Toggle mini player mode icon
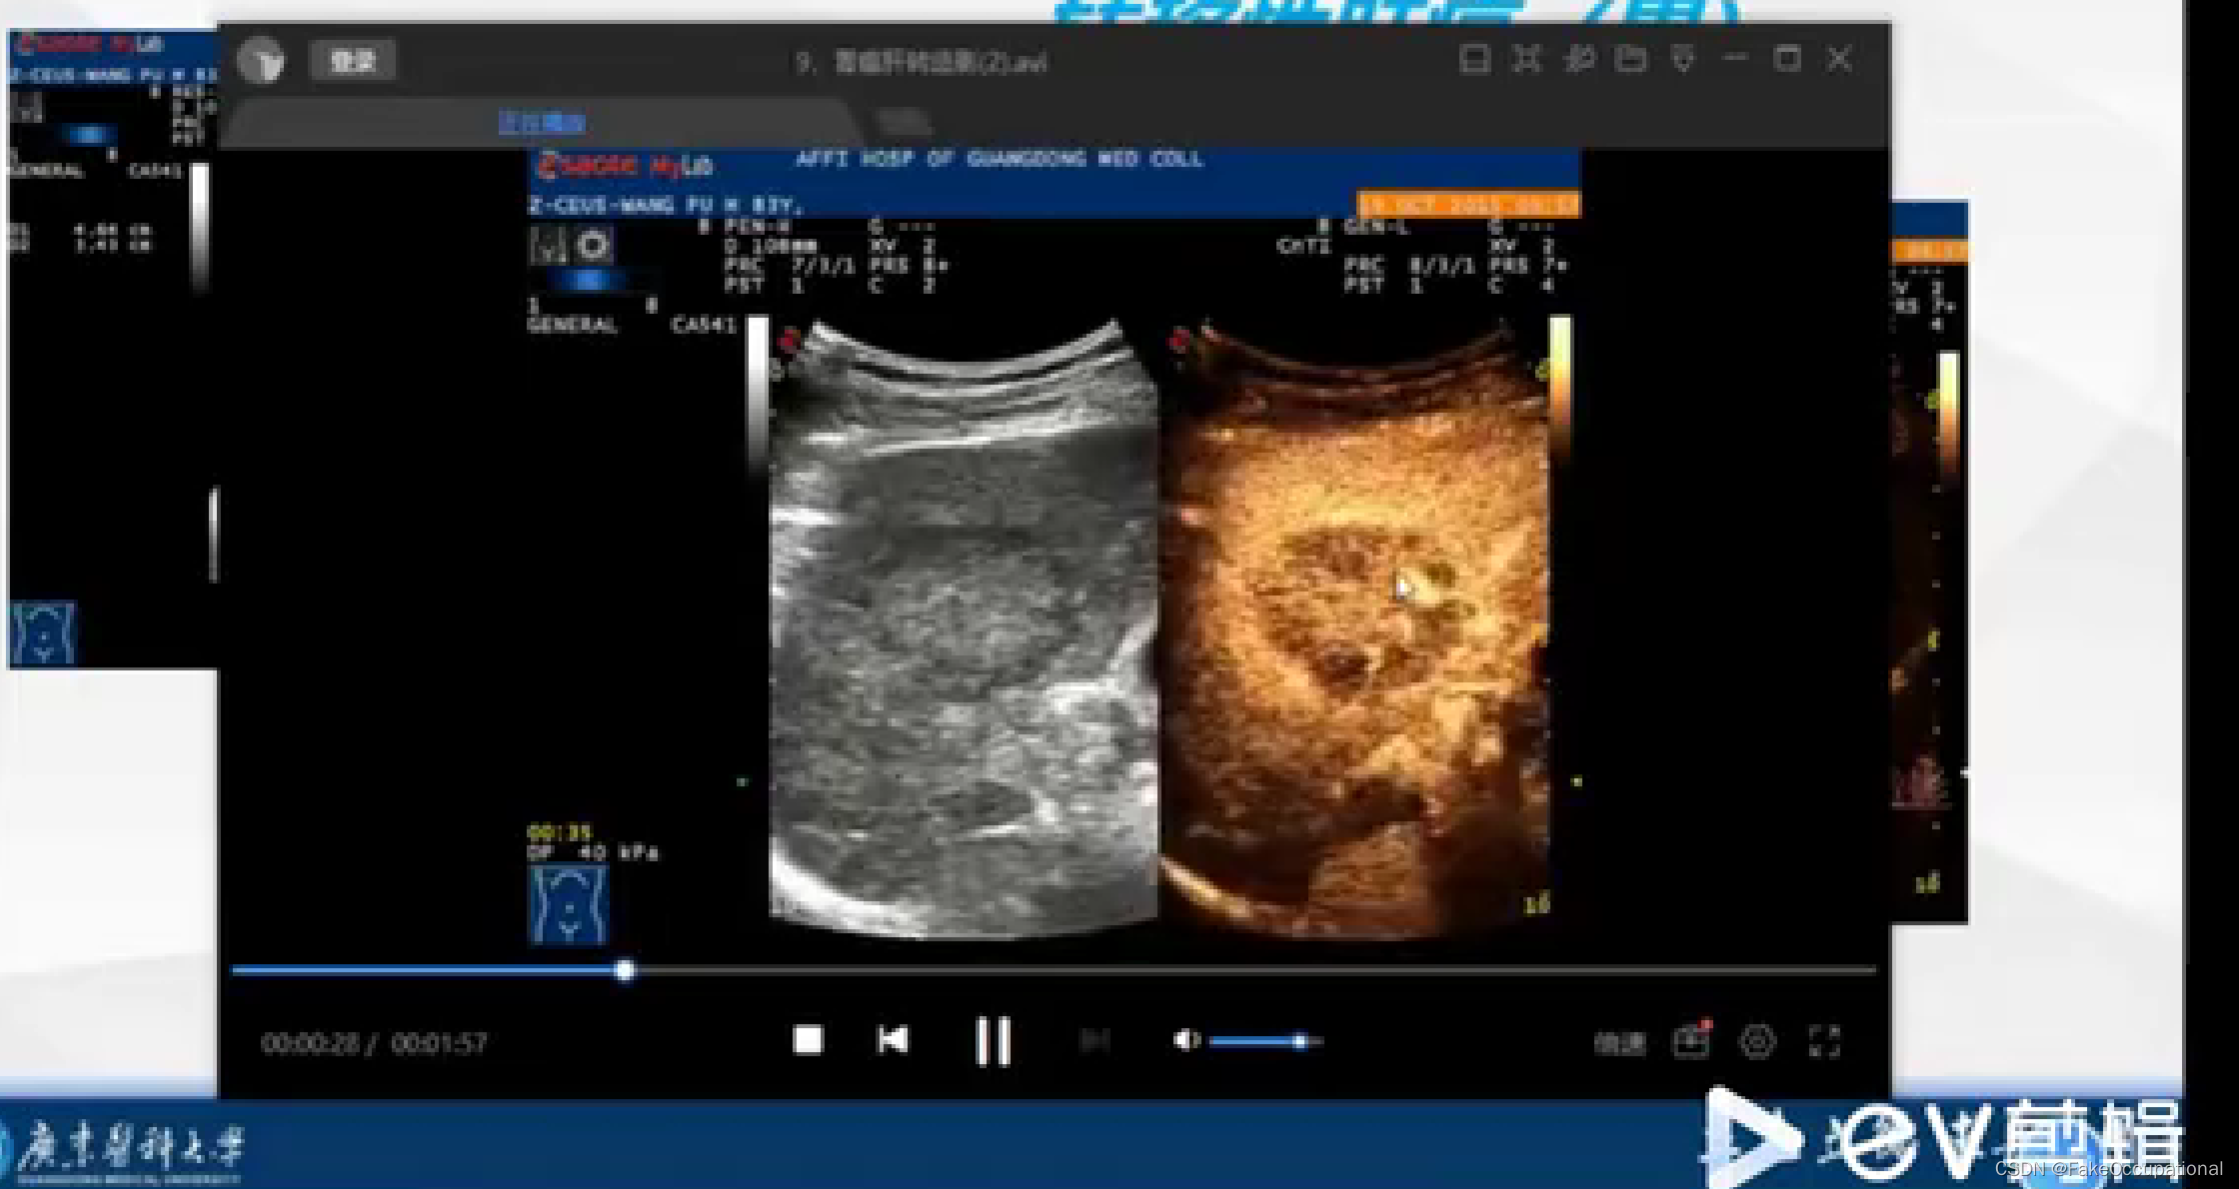 point(1474,59)
